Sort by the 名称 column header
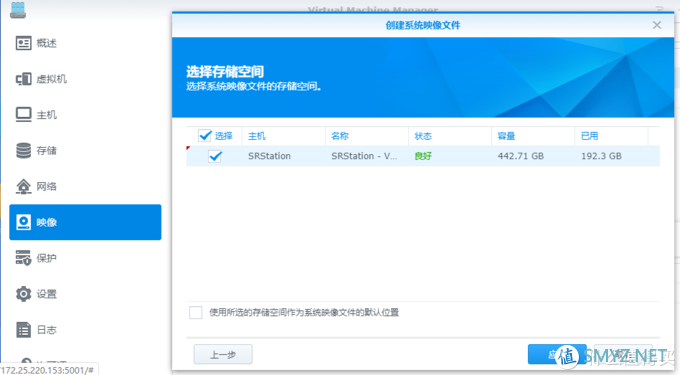 click(367, 136)
